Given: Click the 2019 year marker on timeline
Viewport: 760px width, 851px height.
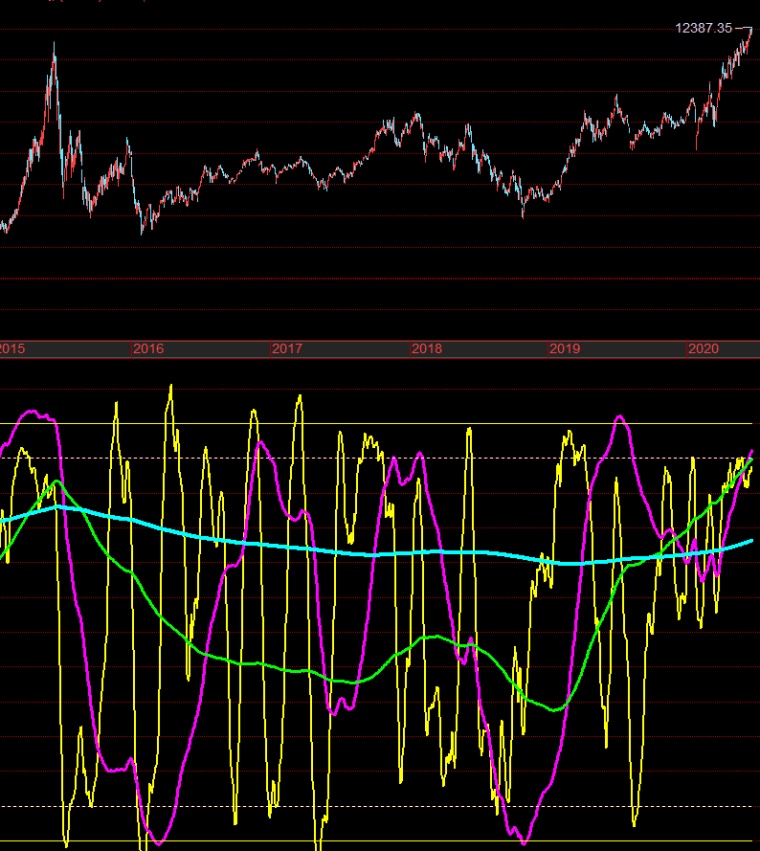Looking at the screenshot, I should click(565, 348).
